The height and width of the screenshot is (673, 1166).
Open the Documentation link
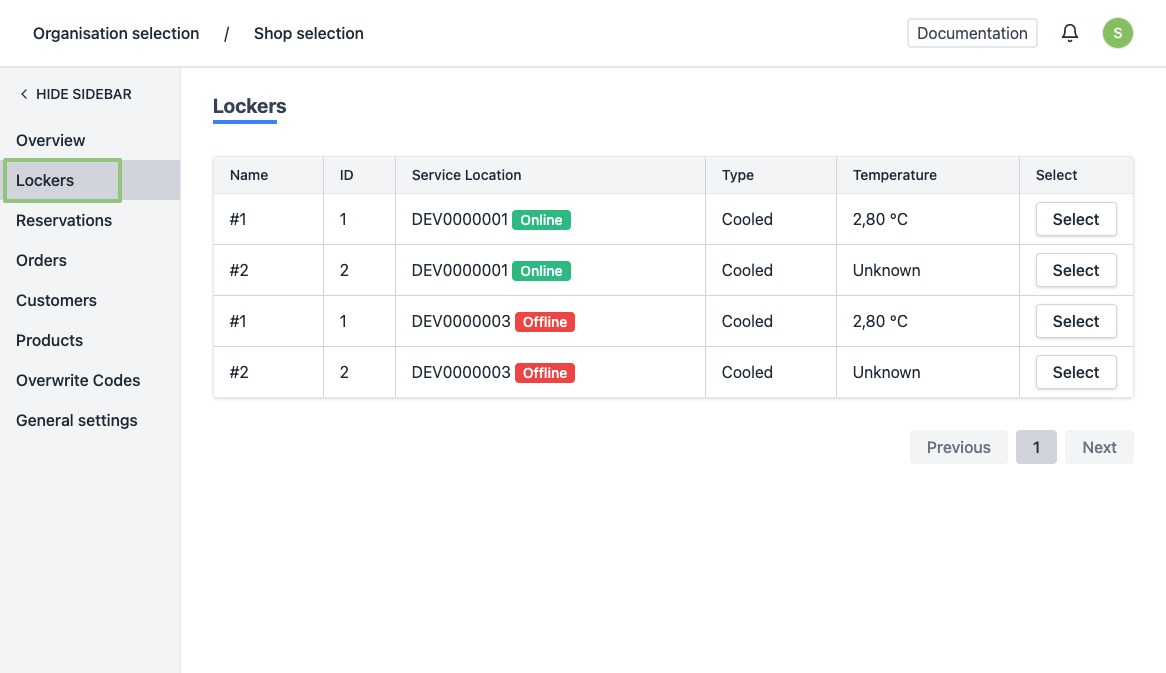[x=972, y=33]
